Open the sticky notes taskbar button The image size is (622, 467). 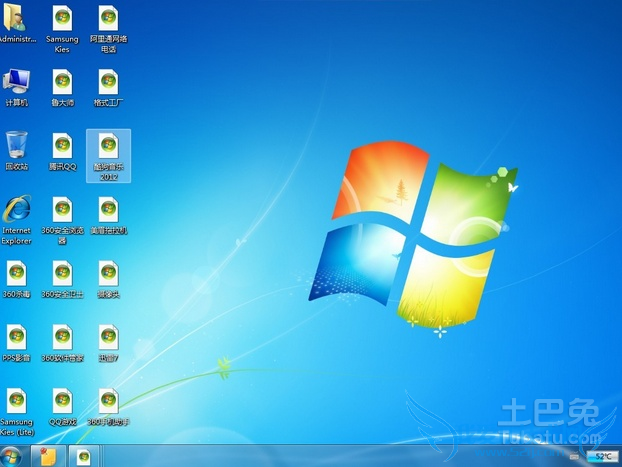48,456
